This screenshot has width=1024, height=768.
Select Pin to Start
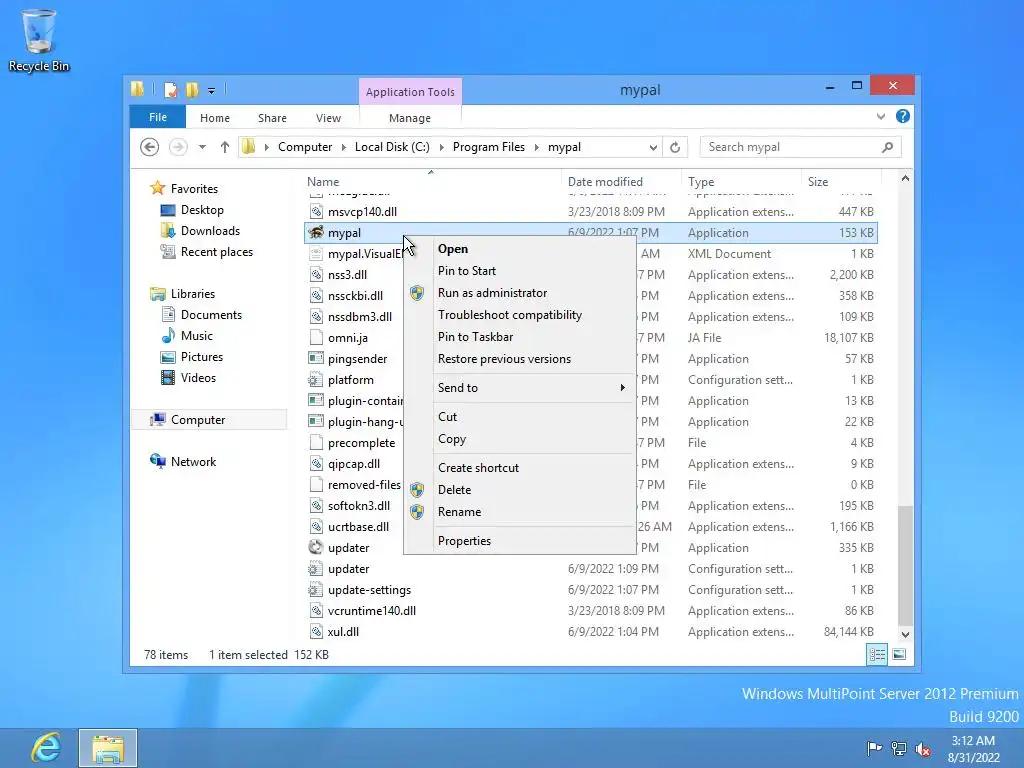[520, 271]
